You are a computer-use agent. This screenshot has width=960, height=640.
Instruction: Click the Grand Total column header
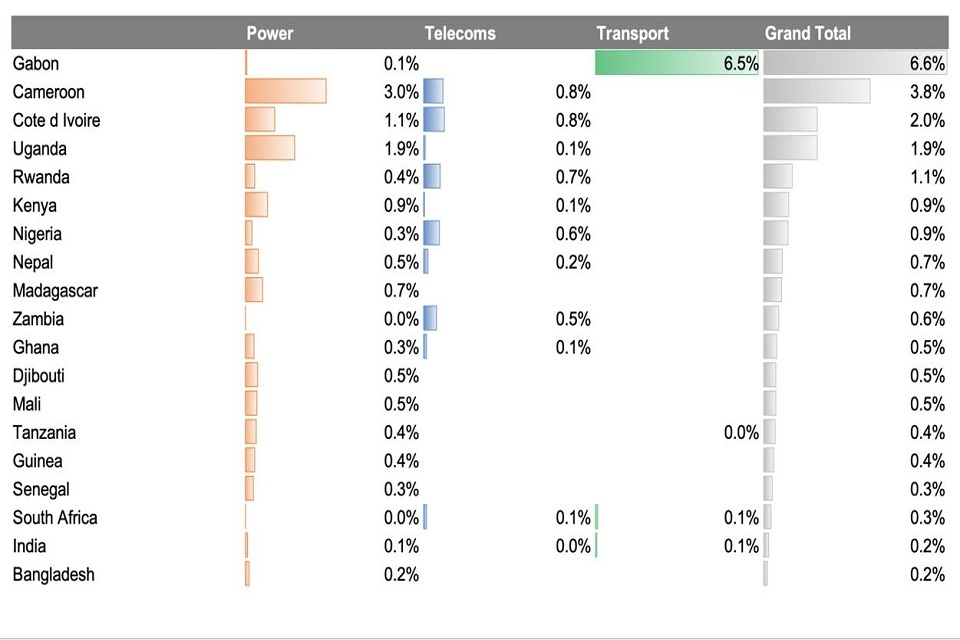[x=807, y=33]
